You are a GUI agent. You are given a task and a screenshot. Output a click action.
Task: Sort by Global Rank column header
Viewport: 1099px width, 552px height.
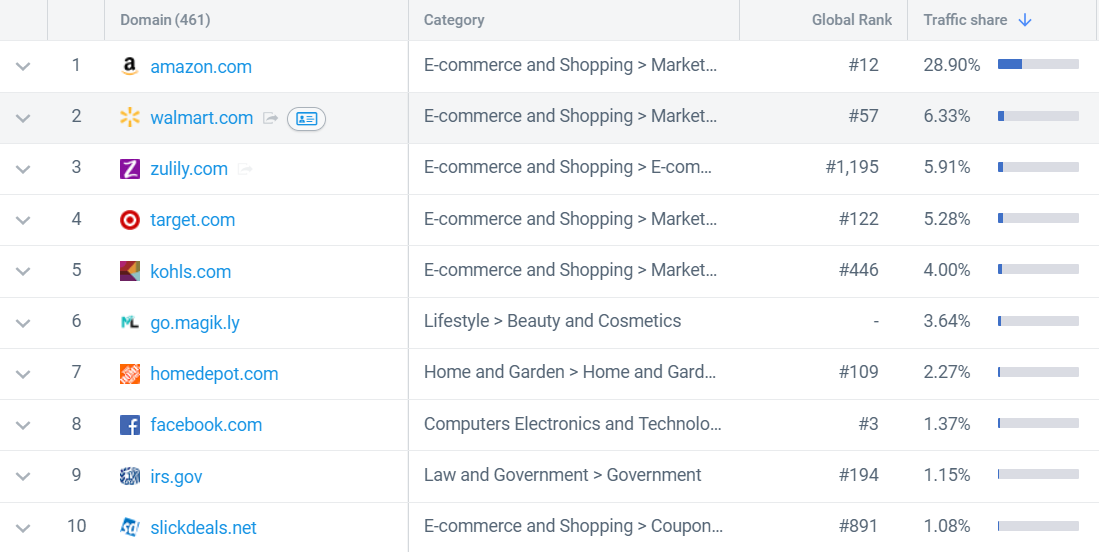coord(852,20)
